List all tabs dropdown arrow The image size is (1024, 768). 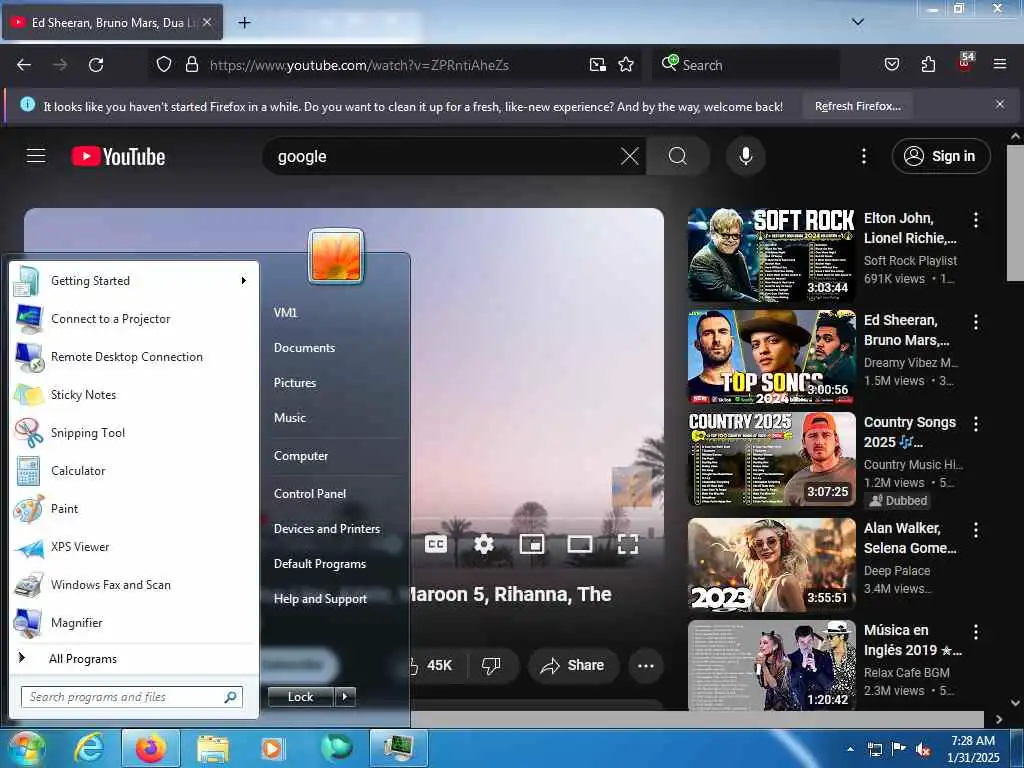tap(857, 22)
